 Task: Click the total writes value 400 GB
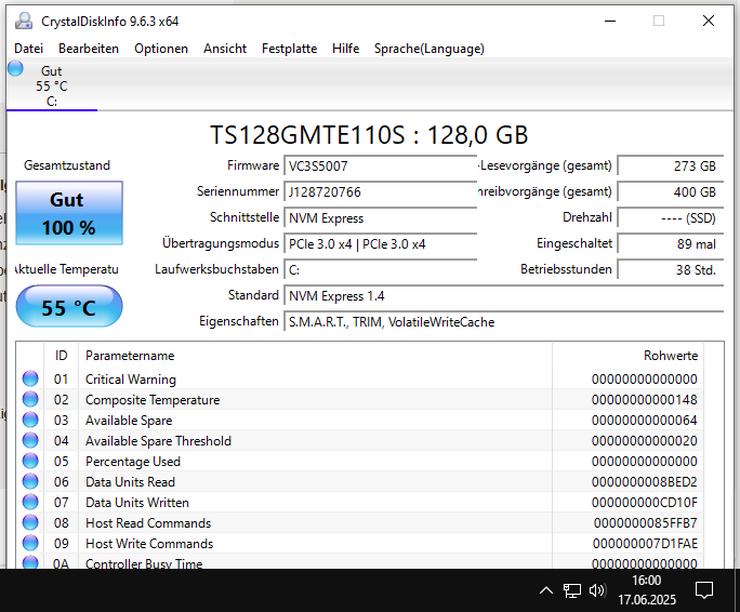(x=671, y=192)
